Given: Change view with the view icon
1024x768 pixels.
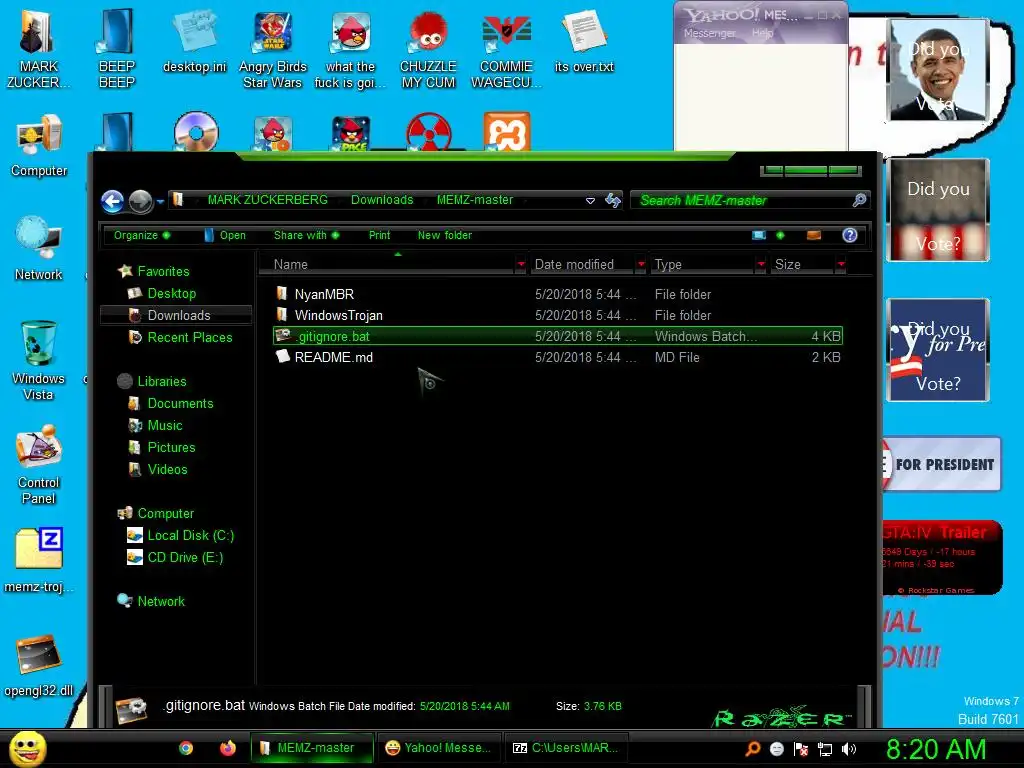Looking at the screenshot, I should [x=759, y=235].
